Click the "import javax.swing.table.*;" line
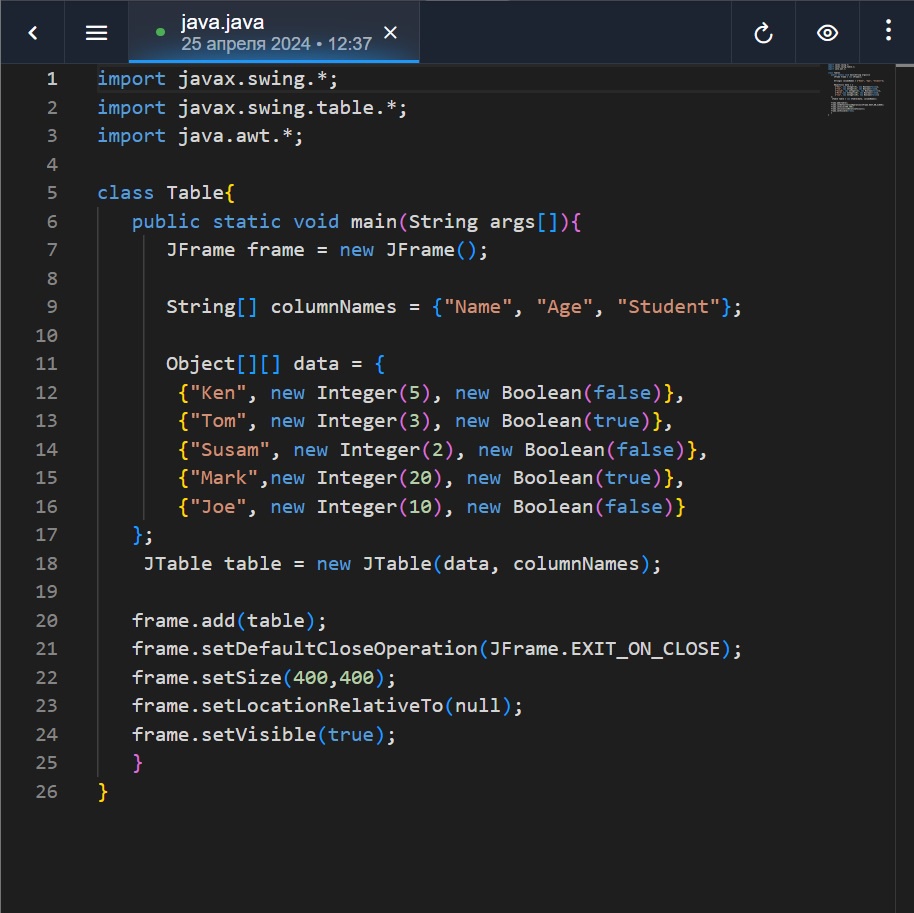The image size is (914, 913). [x=252, y=108]
